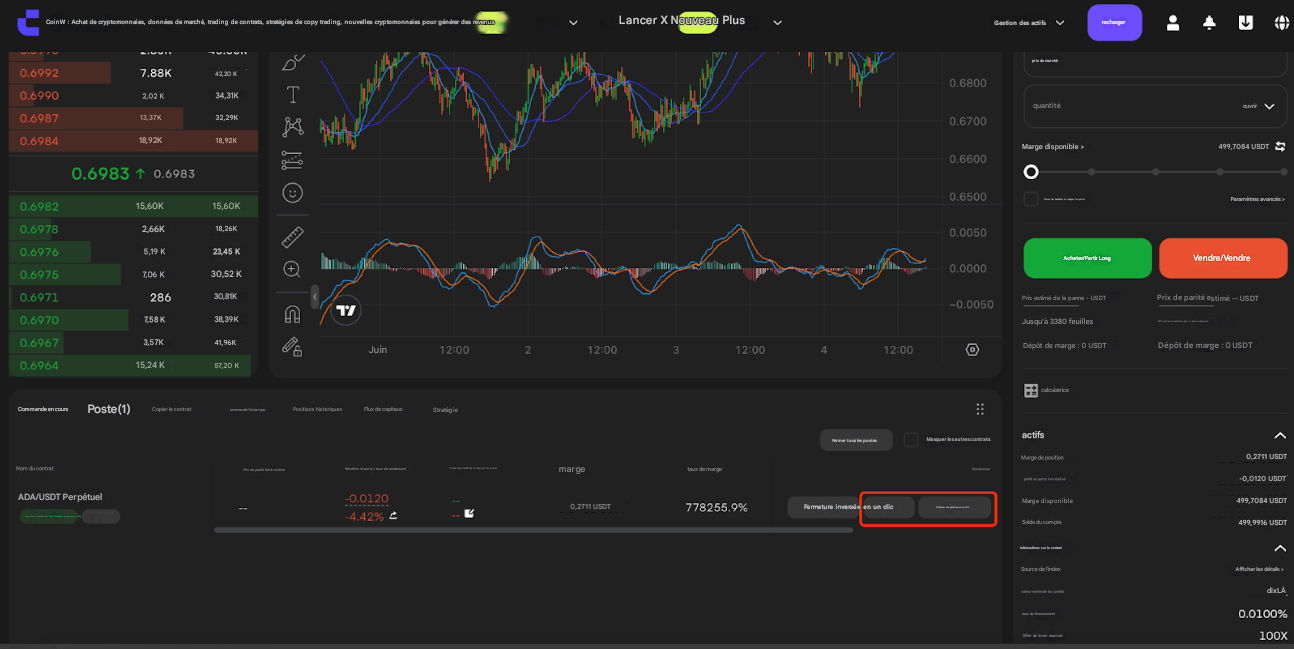Click the lock drawings pencil icon
This screenshot has width=1294, height=649.
tap(292, 346)
